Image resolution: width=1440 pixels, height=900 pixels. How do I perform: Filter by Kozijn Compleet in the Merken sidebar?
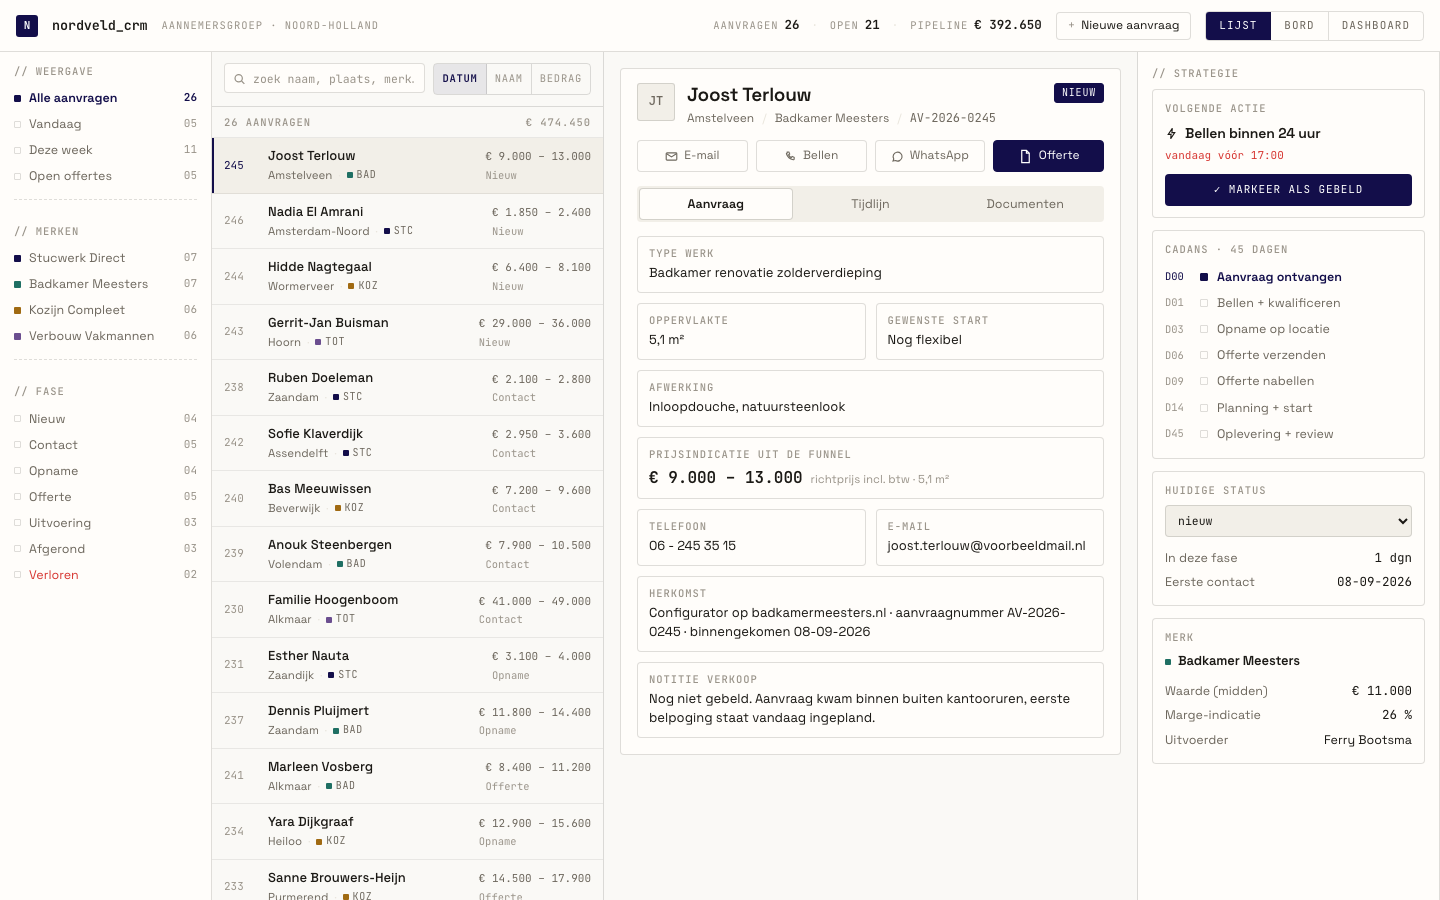(x=105, y=310)
